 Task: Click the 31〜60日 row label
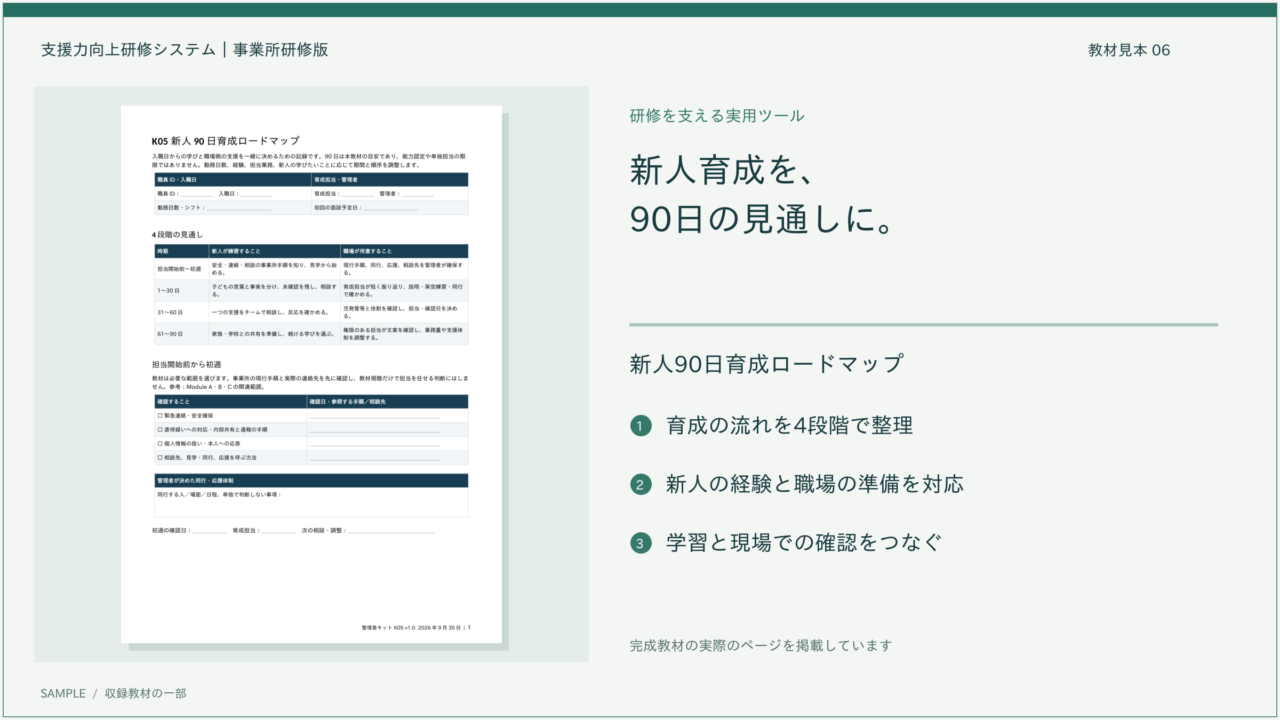pyautogui.click(x=171, y=312)
